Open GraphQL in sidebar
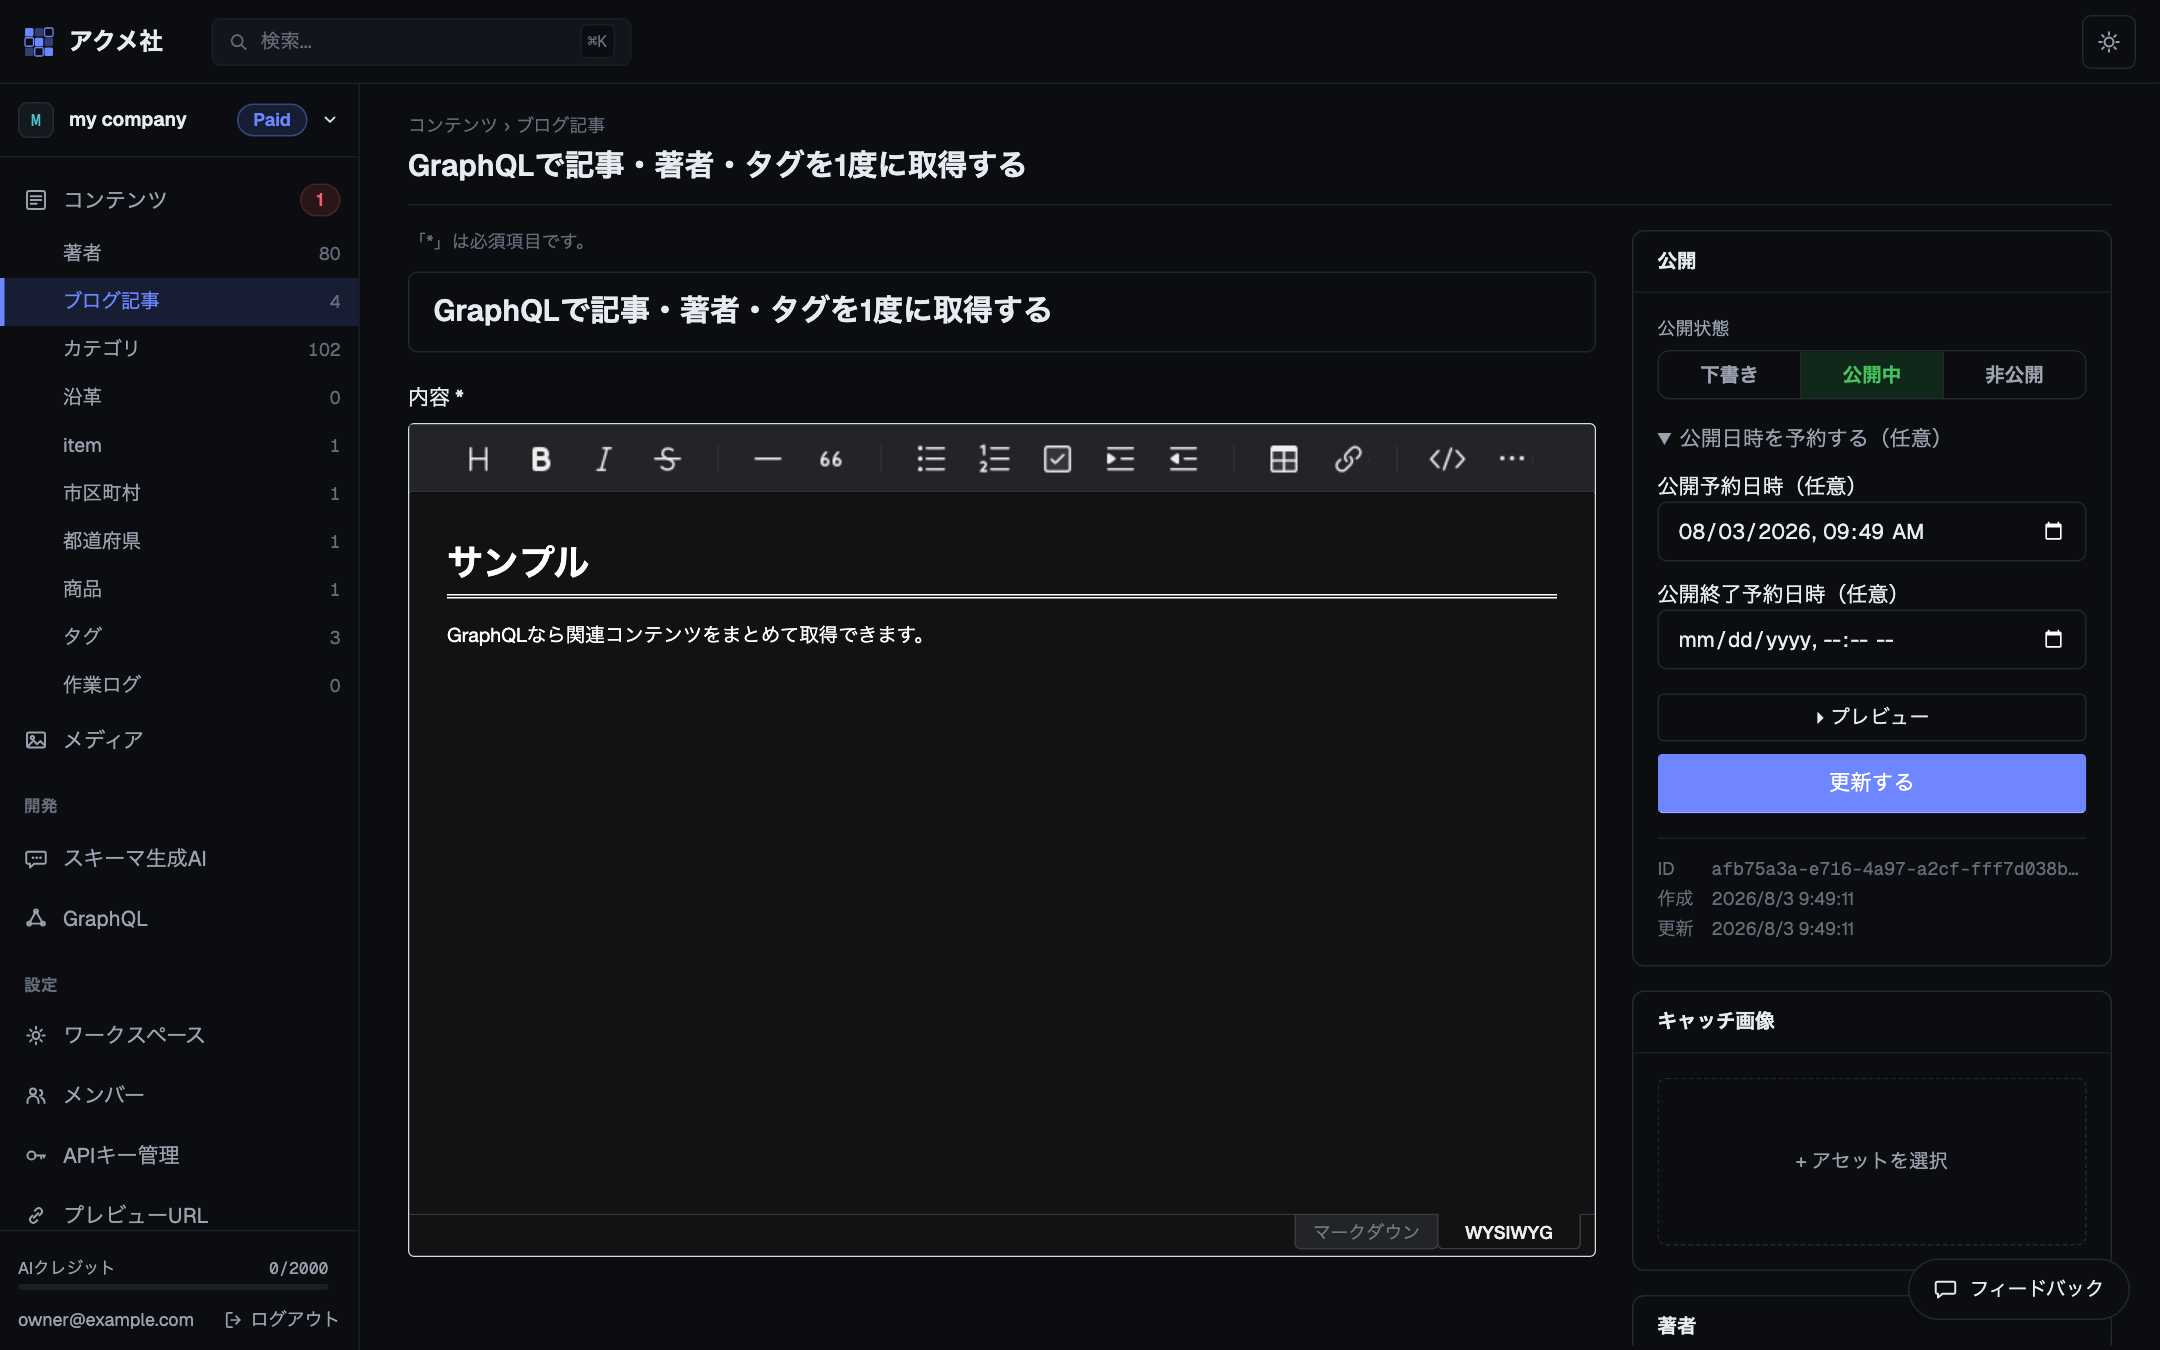 (x=180, y=918)
